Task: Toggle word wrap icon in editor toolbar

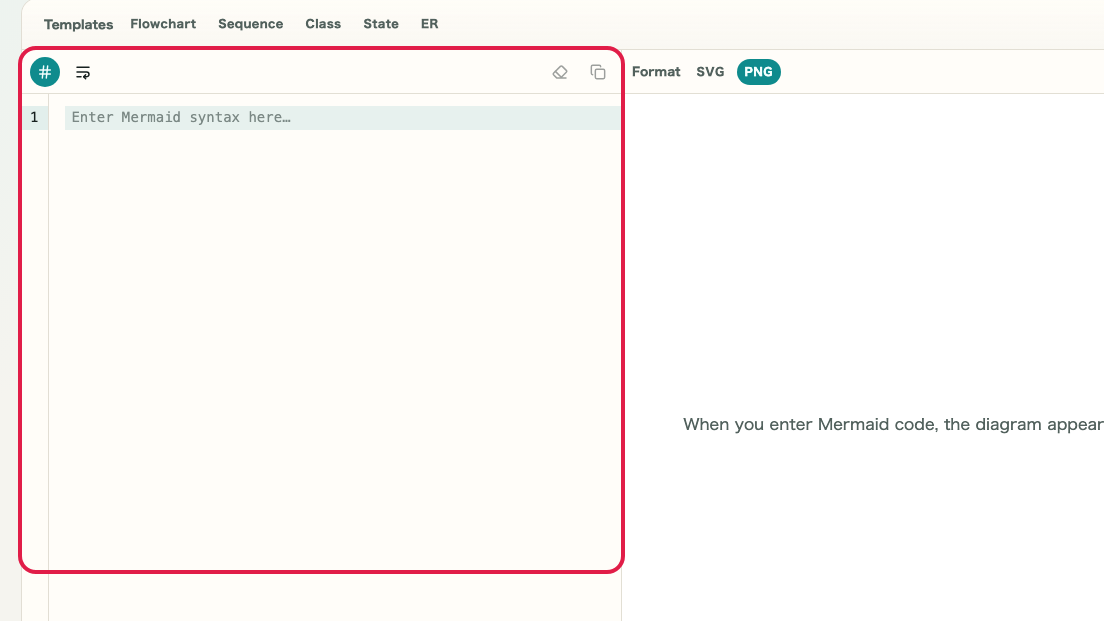Action: point(82,72)
